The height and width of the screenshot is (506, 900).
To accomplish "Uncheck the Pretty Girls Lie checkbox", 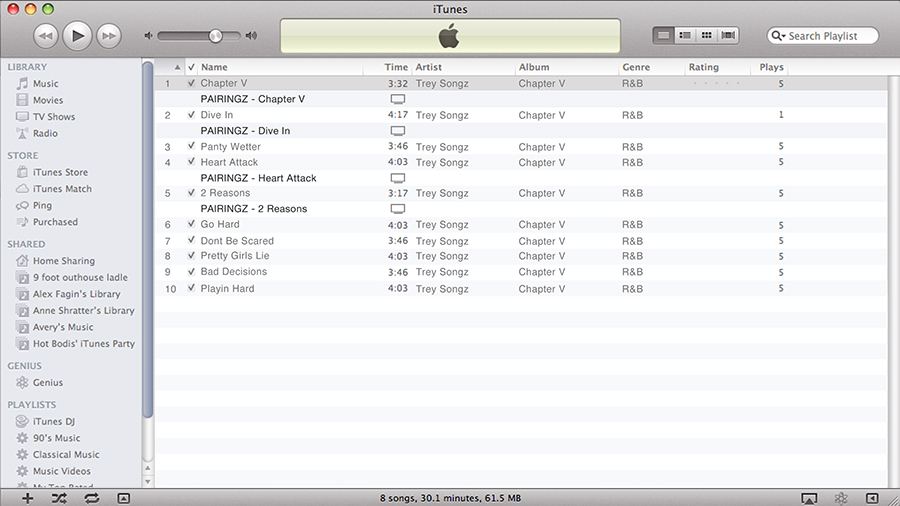I will 191,256.
